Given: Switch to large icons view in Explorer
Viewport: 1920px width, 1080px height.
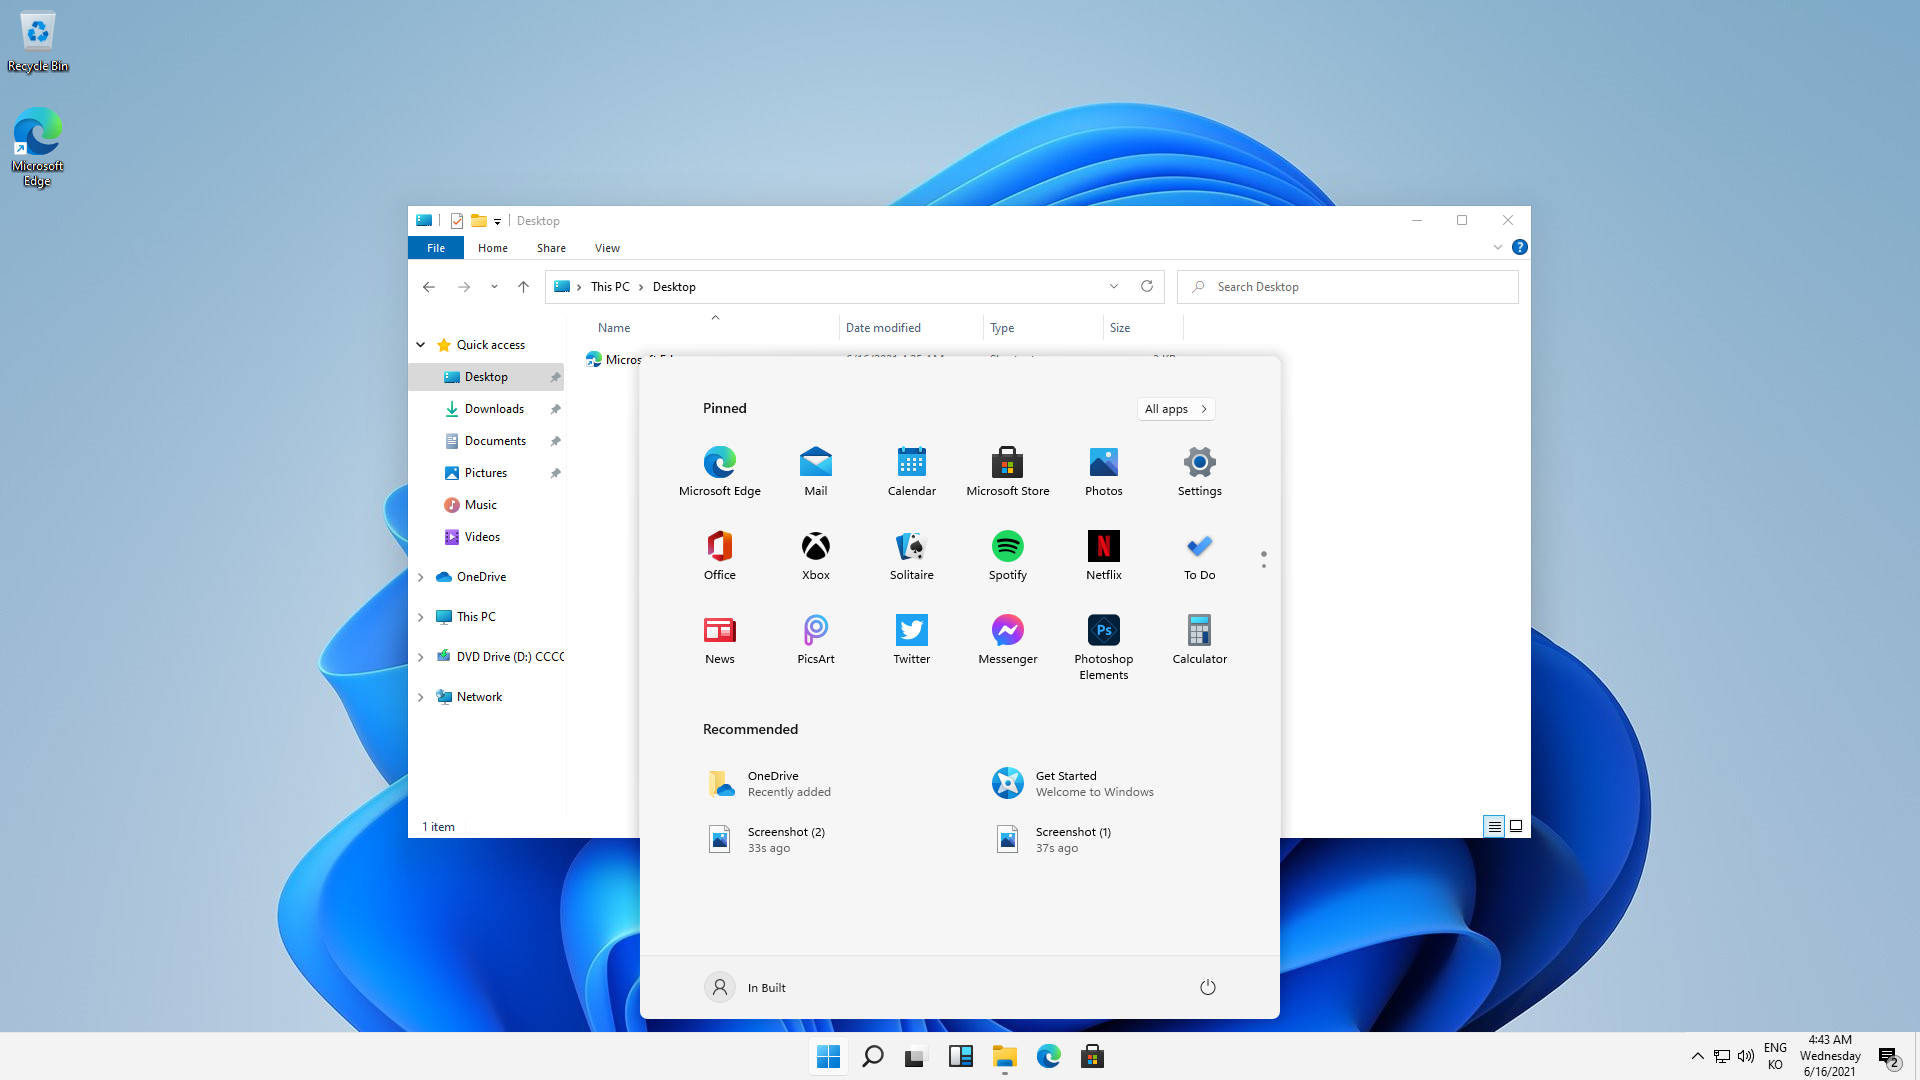Looking at the screenshot, I should (x=1516, y=826).
